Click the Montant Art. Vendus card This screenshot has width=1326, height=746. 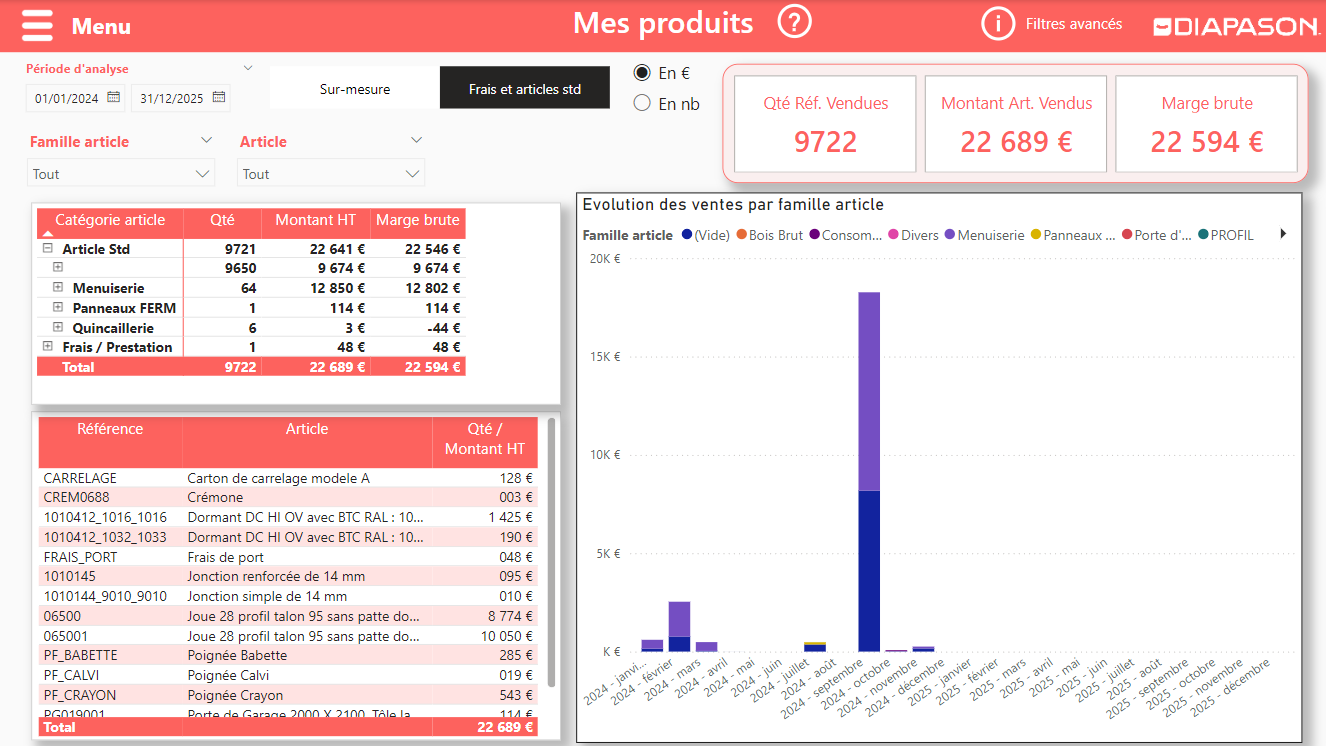point(1016,123)
